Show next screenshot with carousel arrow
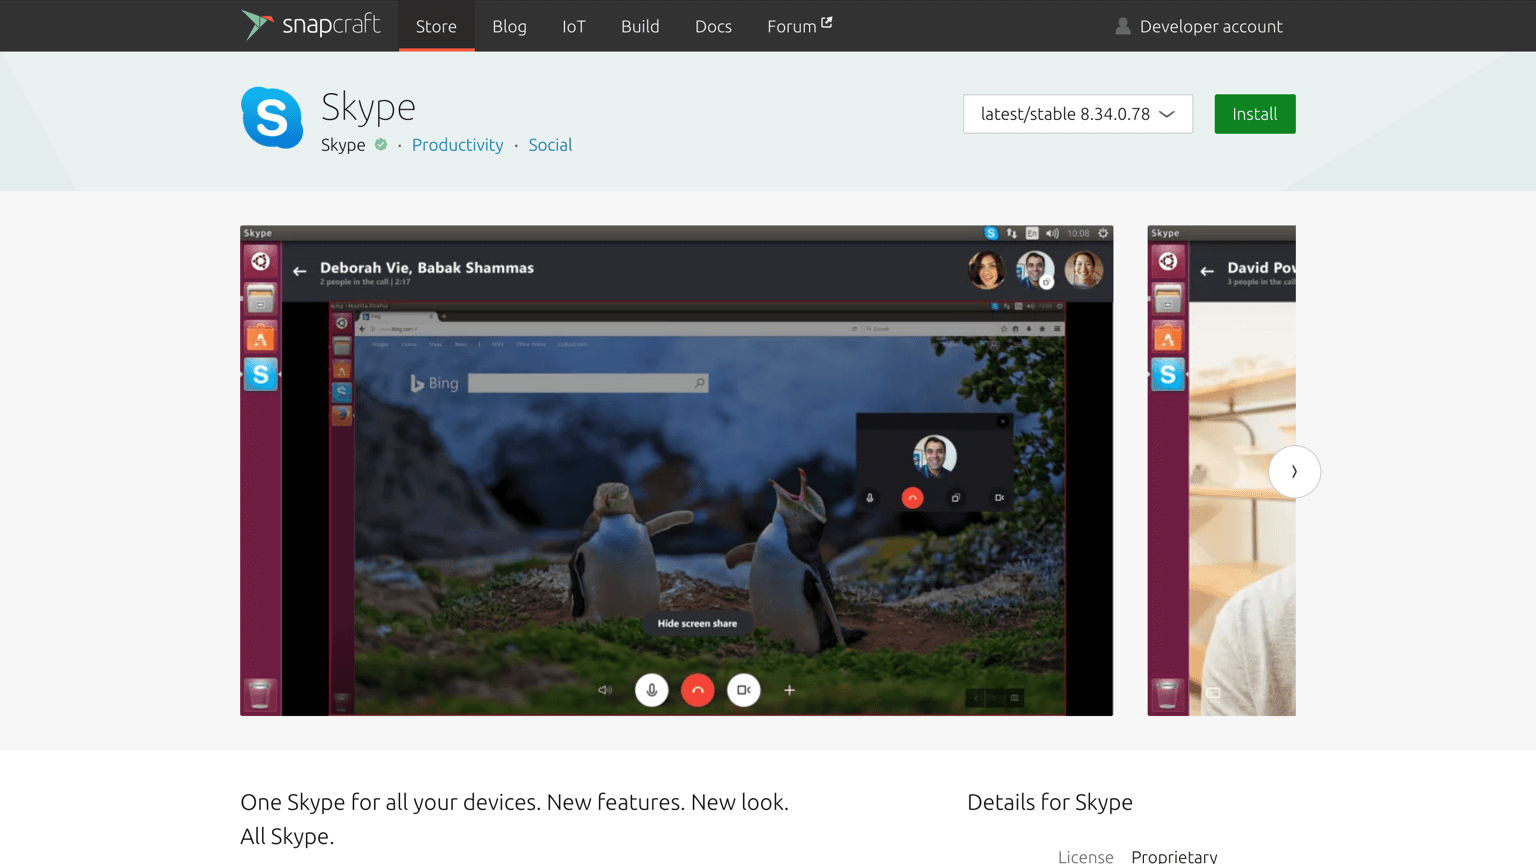Image resolution: width=1536 pixels, height=864 pixels. pos(1294,471)
